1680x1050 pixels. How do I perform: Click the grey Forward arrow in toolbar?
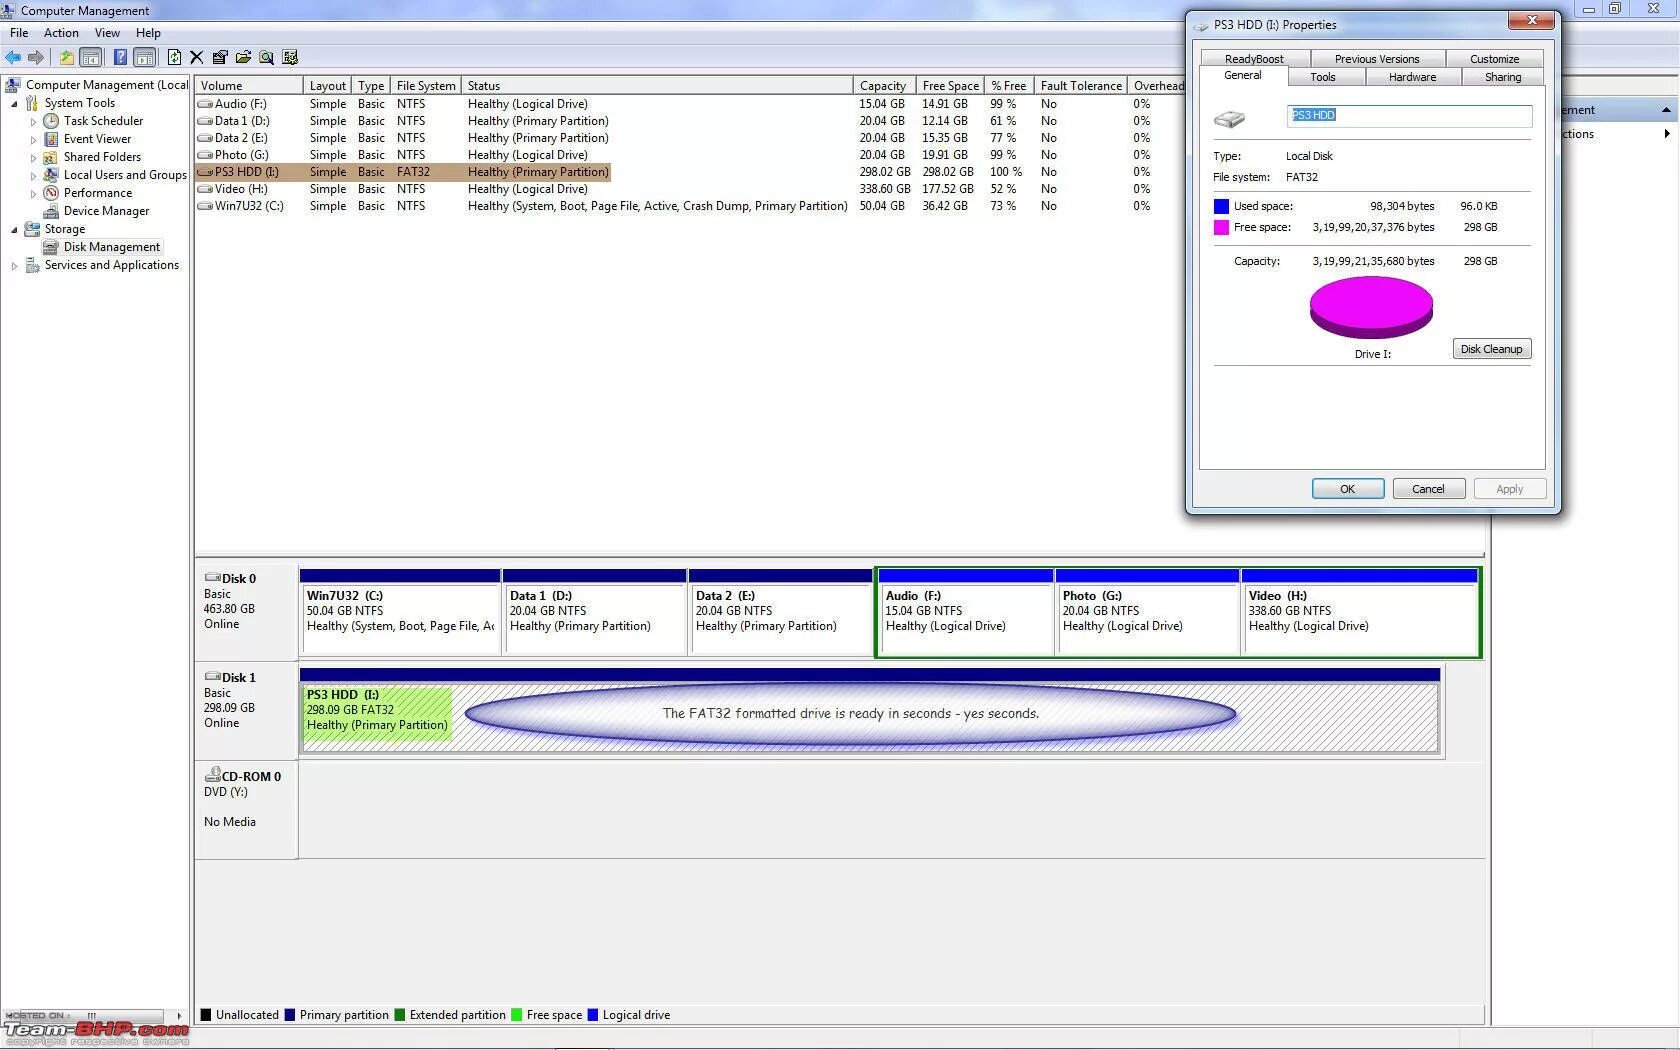tap(36, 58)
